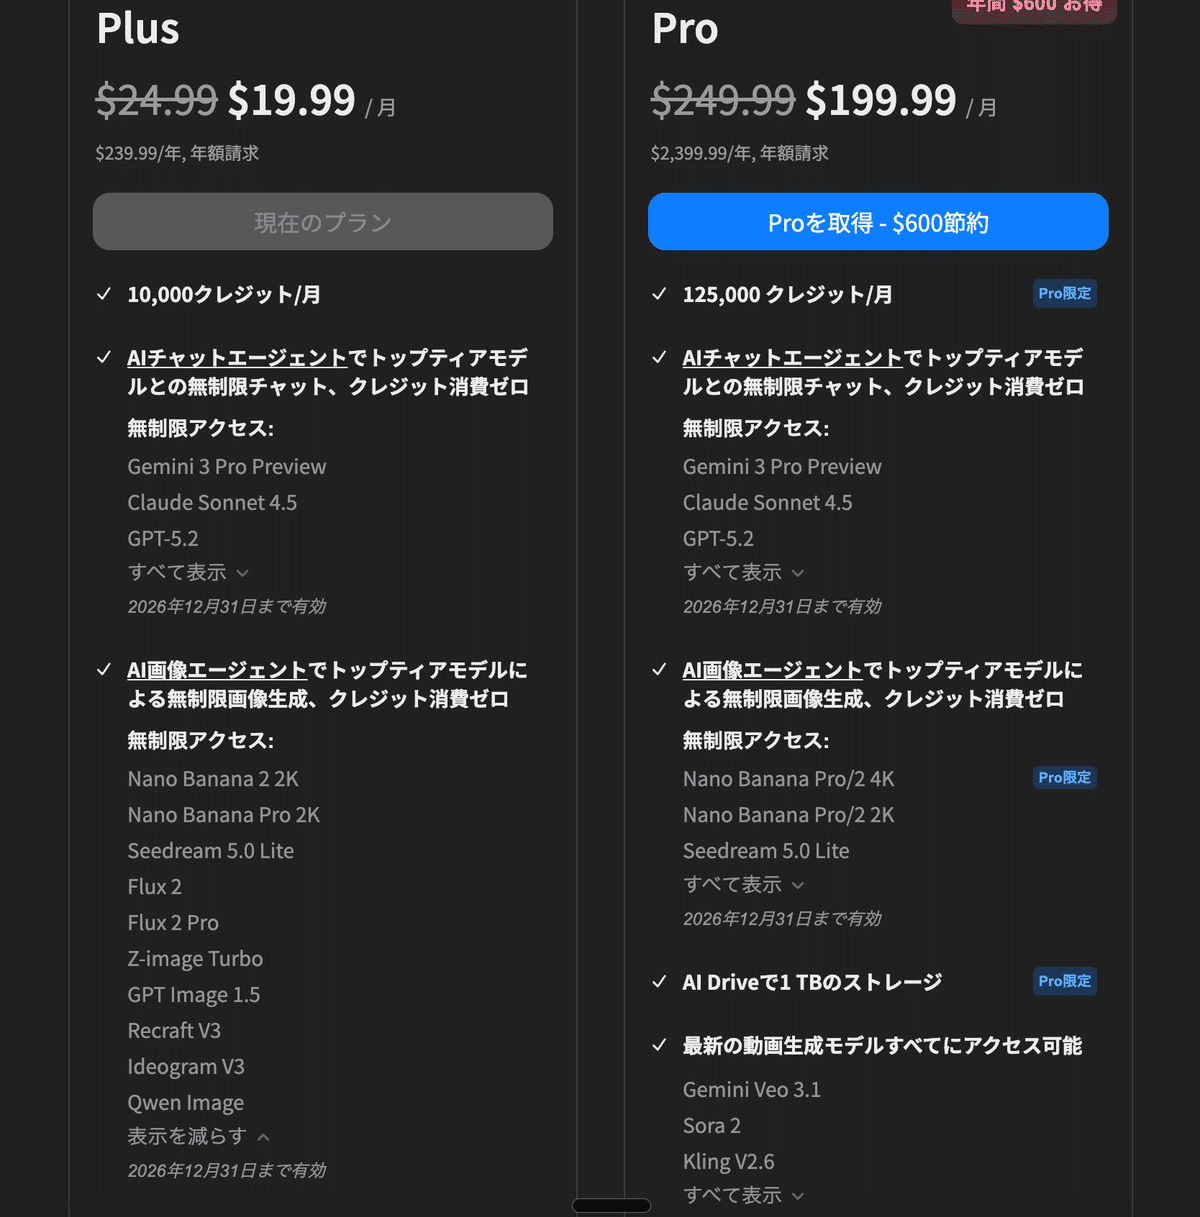Screen dimensions: 1200x1217
Task: Open AIチャットエージェント link in Pro plan
Action: point(792,358)
